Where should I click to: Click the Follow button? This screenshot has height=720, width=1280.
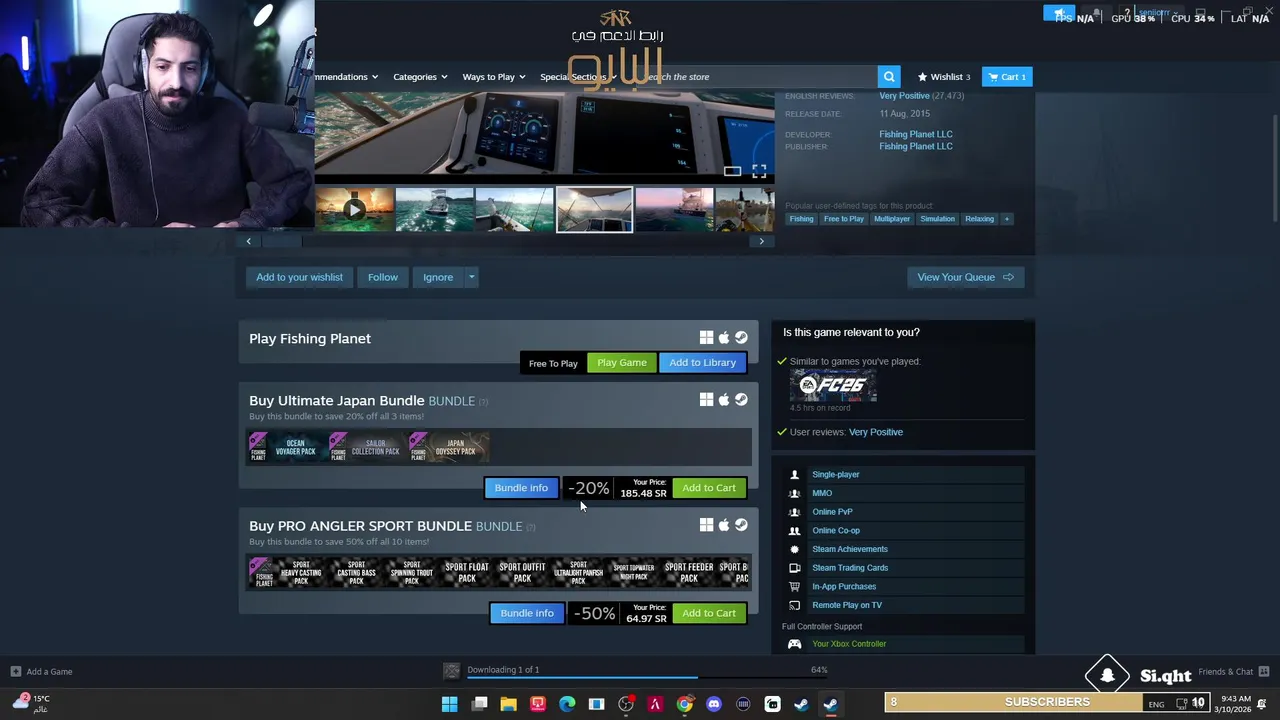tap(383, 277)
